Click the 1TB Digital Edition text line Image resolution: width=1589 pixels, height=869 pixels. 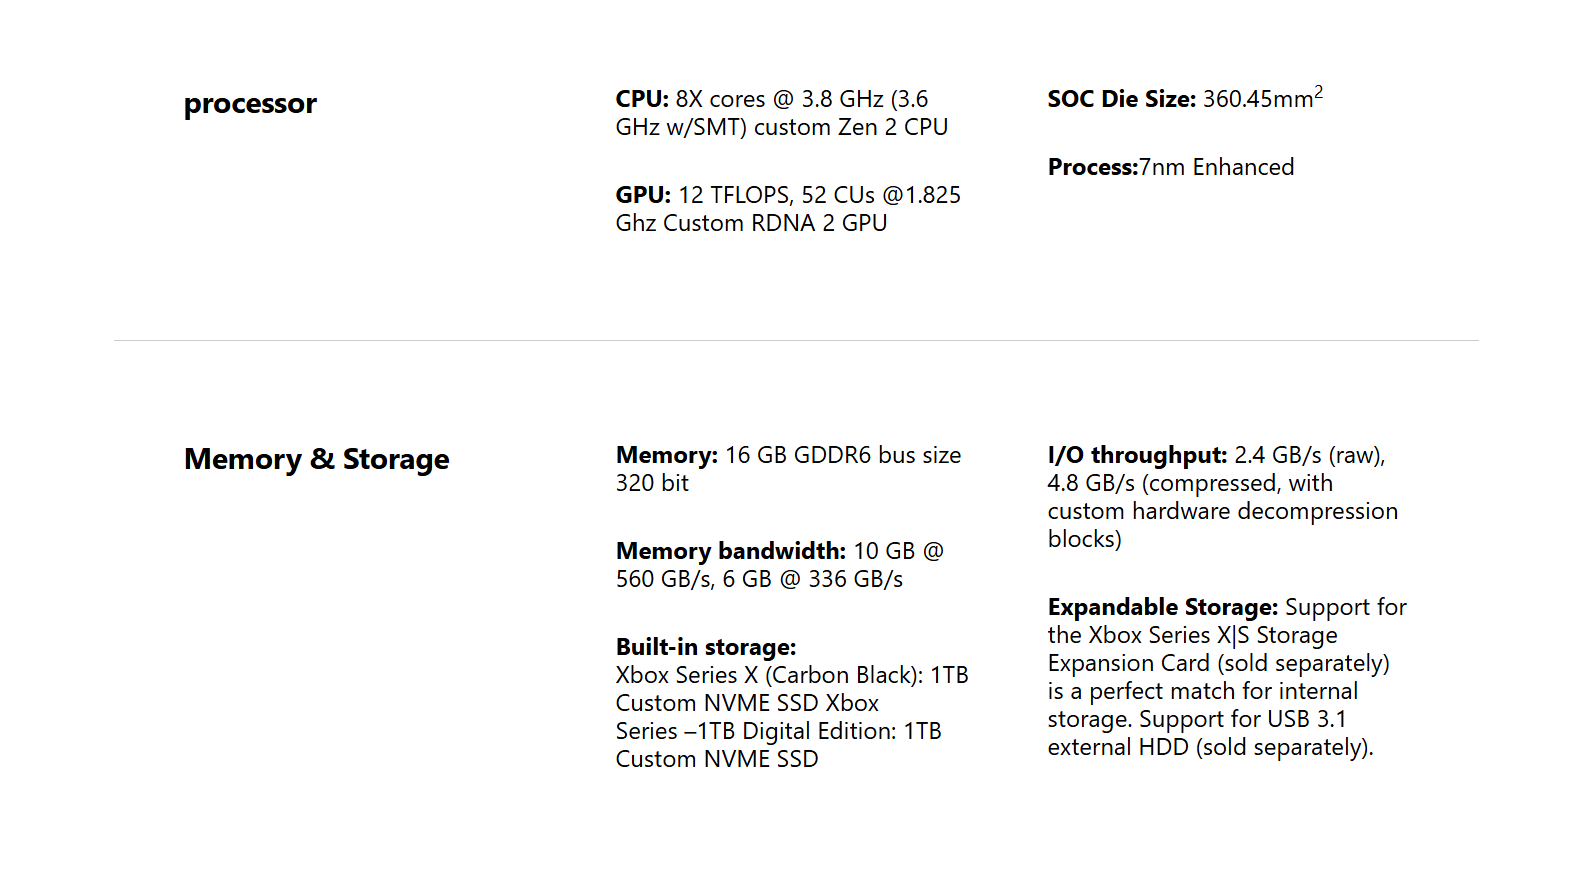pos(779,731)
